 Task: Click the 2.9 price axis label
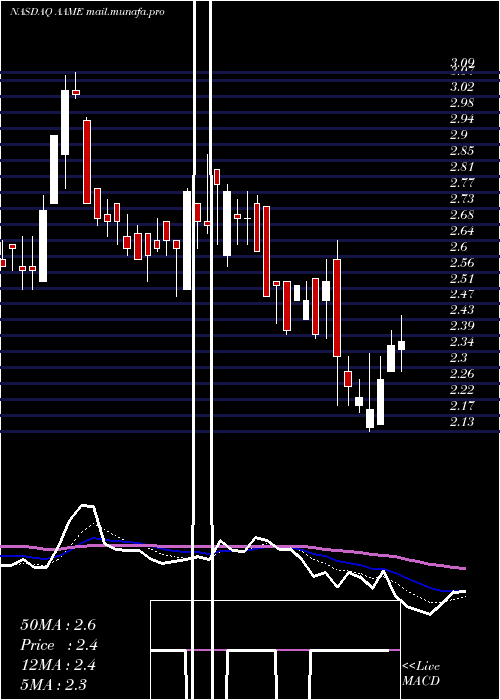(458, 135)
